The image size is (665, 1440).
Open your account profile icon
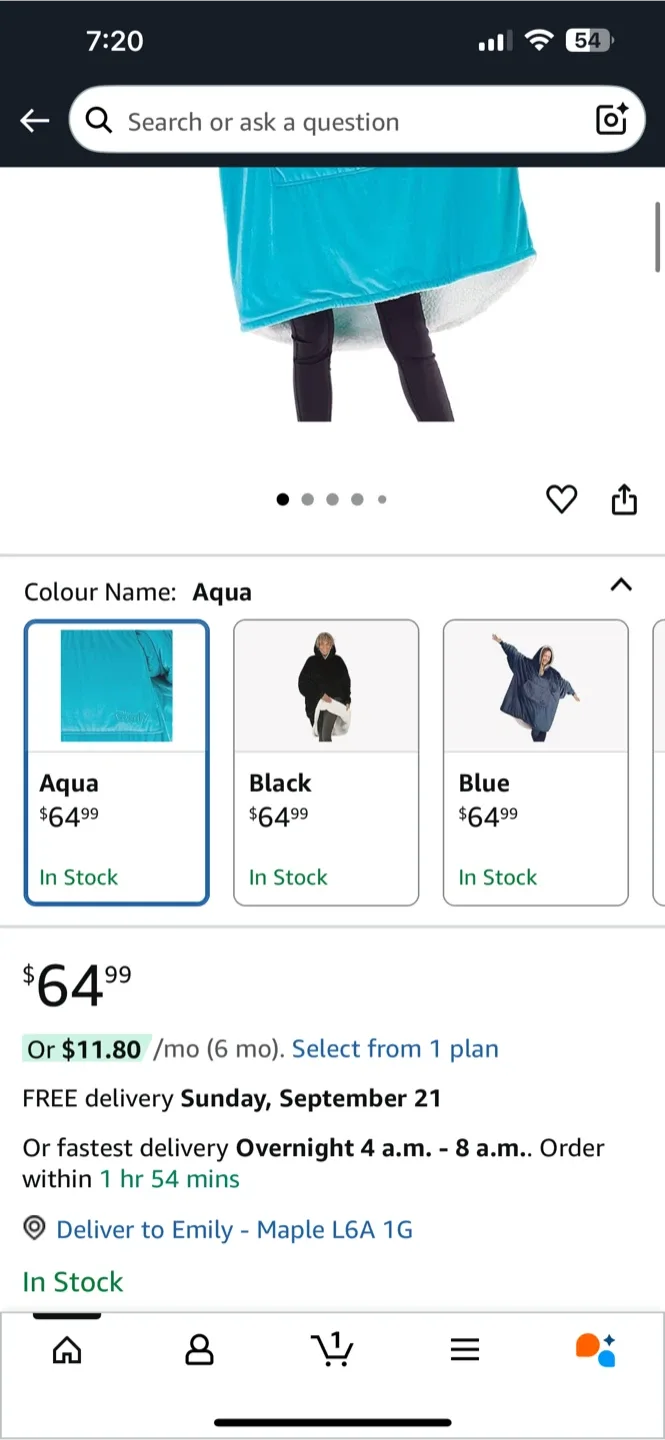(x=199, y=1350)
